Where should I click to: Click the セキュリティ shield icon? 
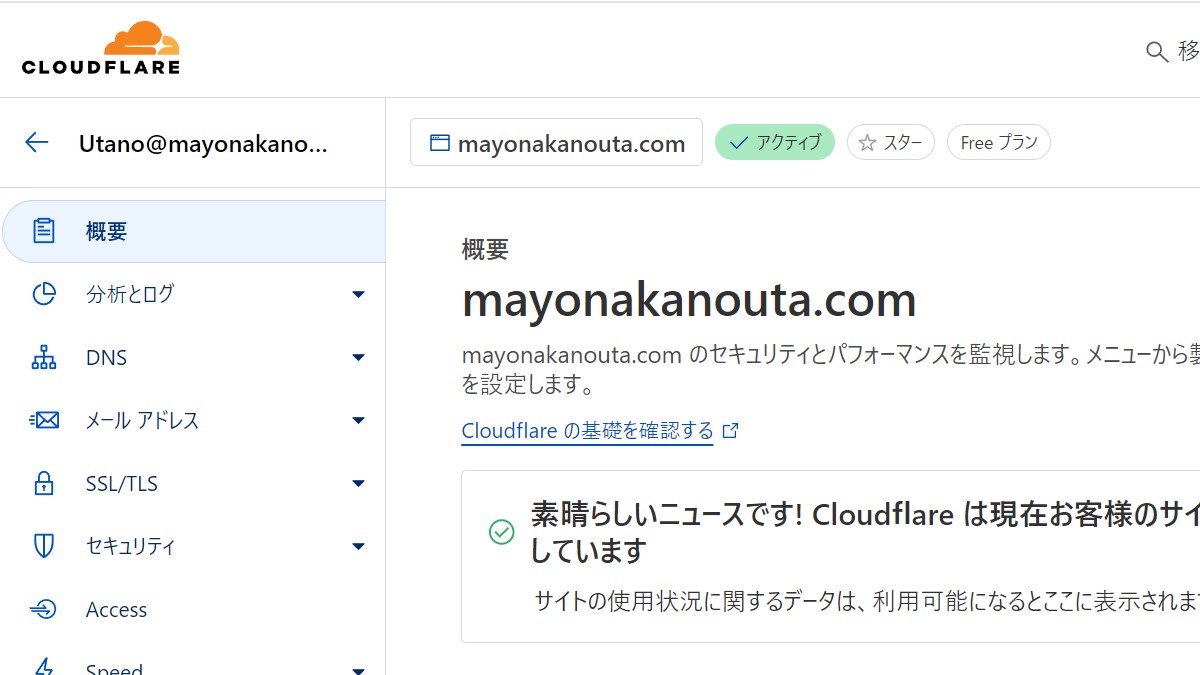pyautogui.click(x=44, y=546)
